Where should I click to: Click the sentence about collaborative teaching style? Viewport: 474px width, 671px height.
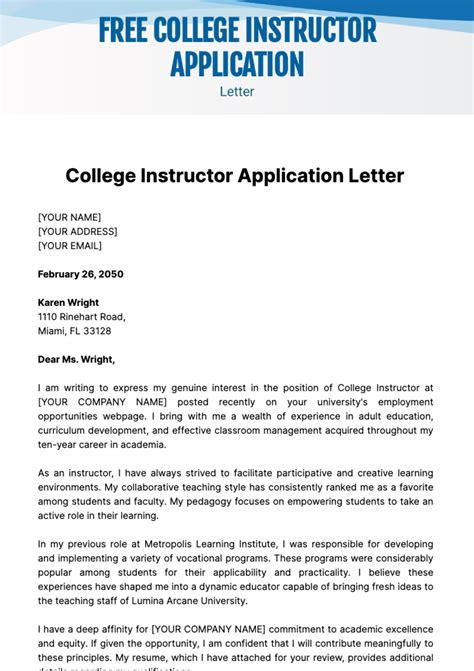tap(235, 494)
